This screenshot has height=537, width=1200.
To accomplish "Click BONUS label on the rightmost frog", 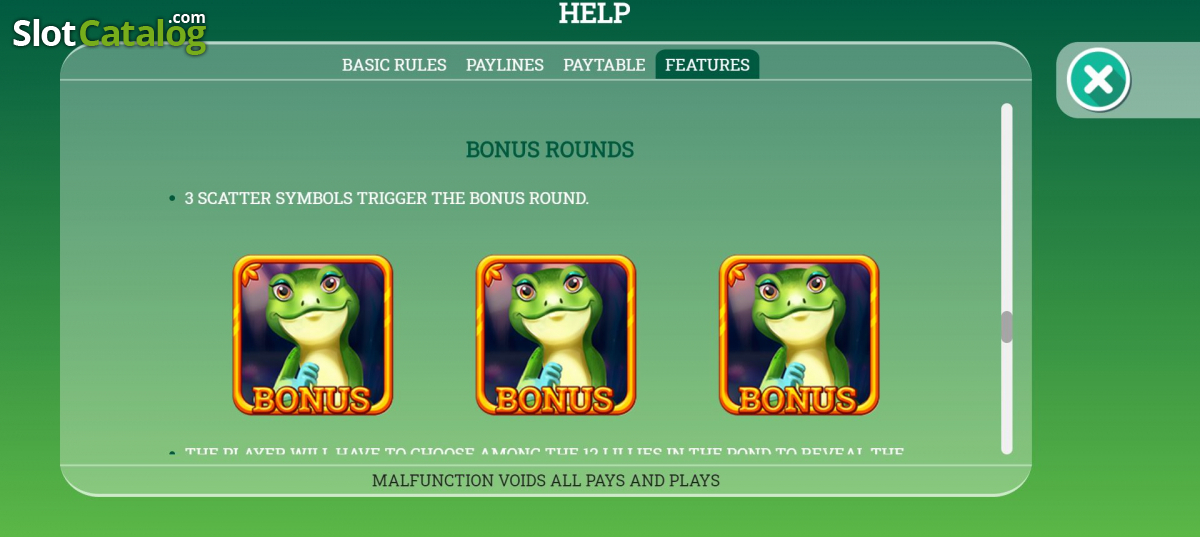I will coord(798,398).
